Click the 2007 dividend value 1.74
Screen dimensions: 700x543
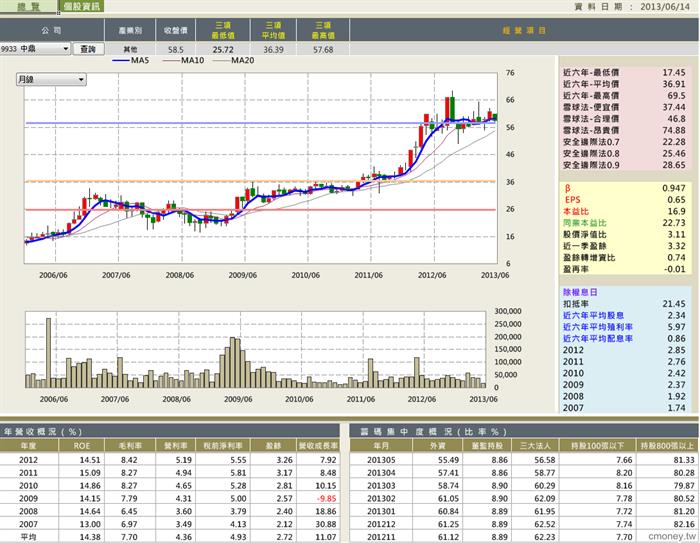point(677,408)
